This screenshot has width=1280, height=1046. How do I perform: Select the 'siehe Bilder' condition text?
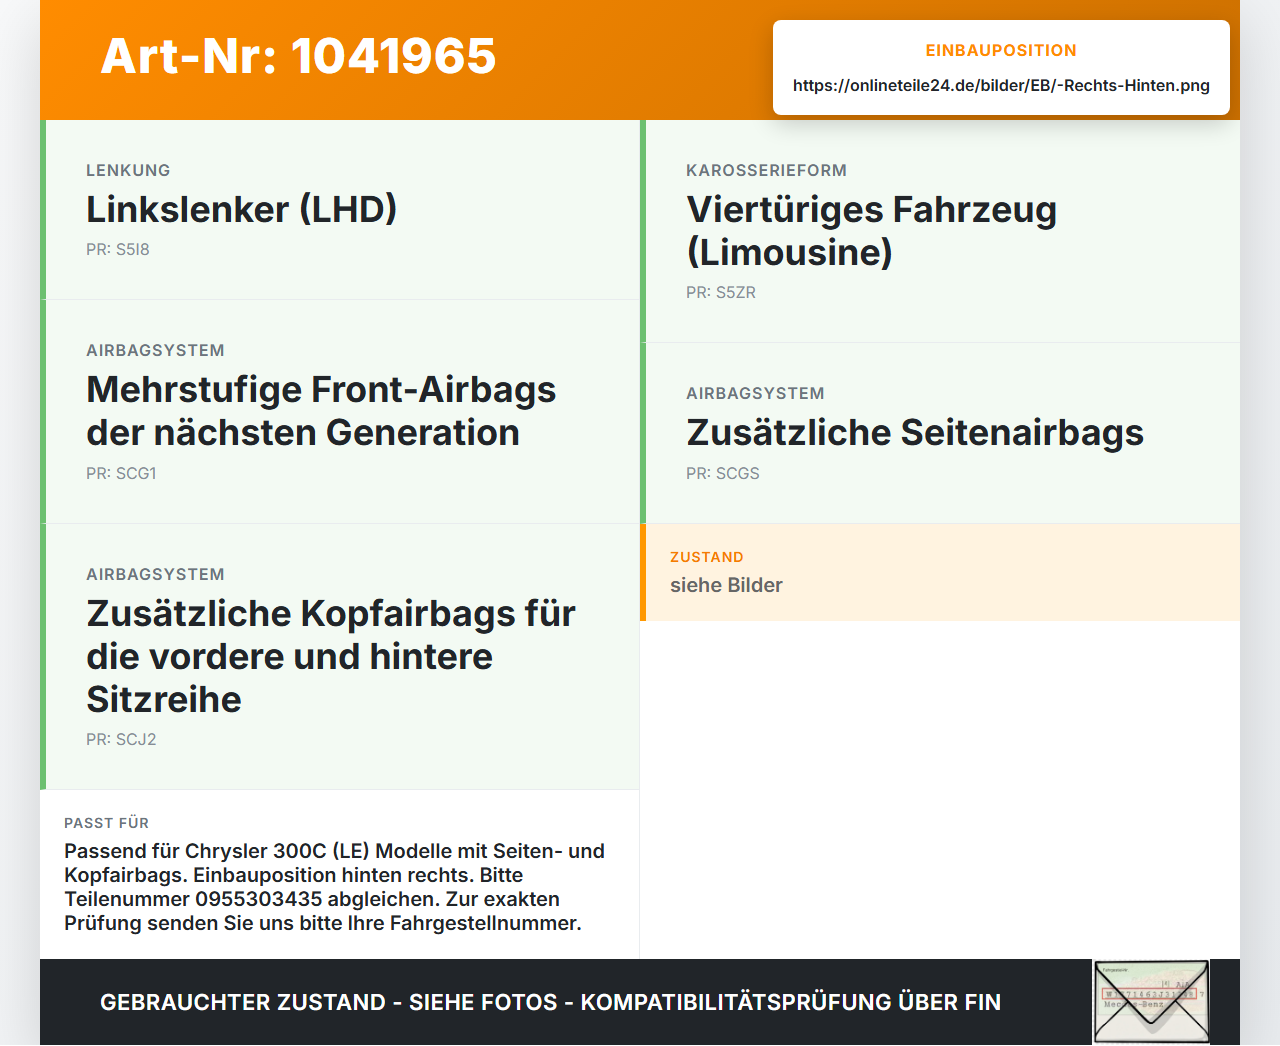(726, 585)
